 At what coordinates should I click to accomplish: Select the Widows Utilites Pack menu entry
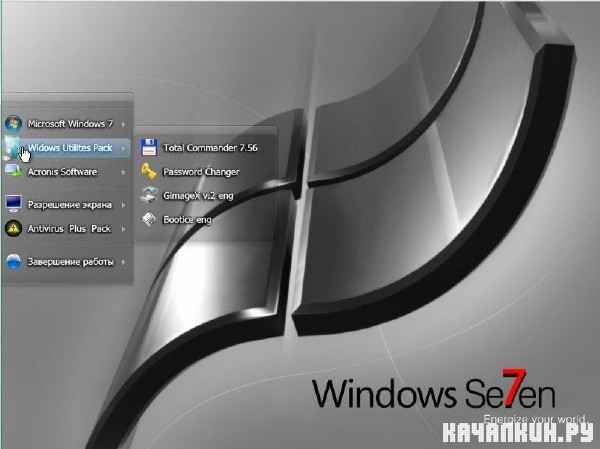click(x=66, y=148)
